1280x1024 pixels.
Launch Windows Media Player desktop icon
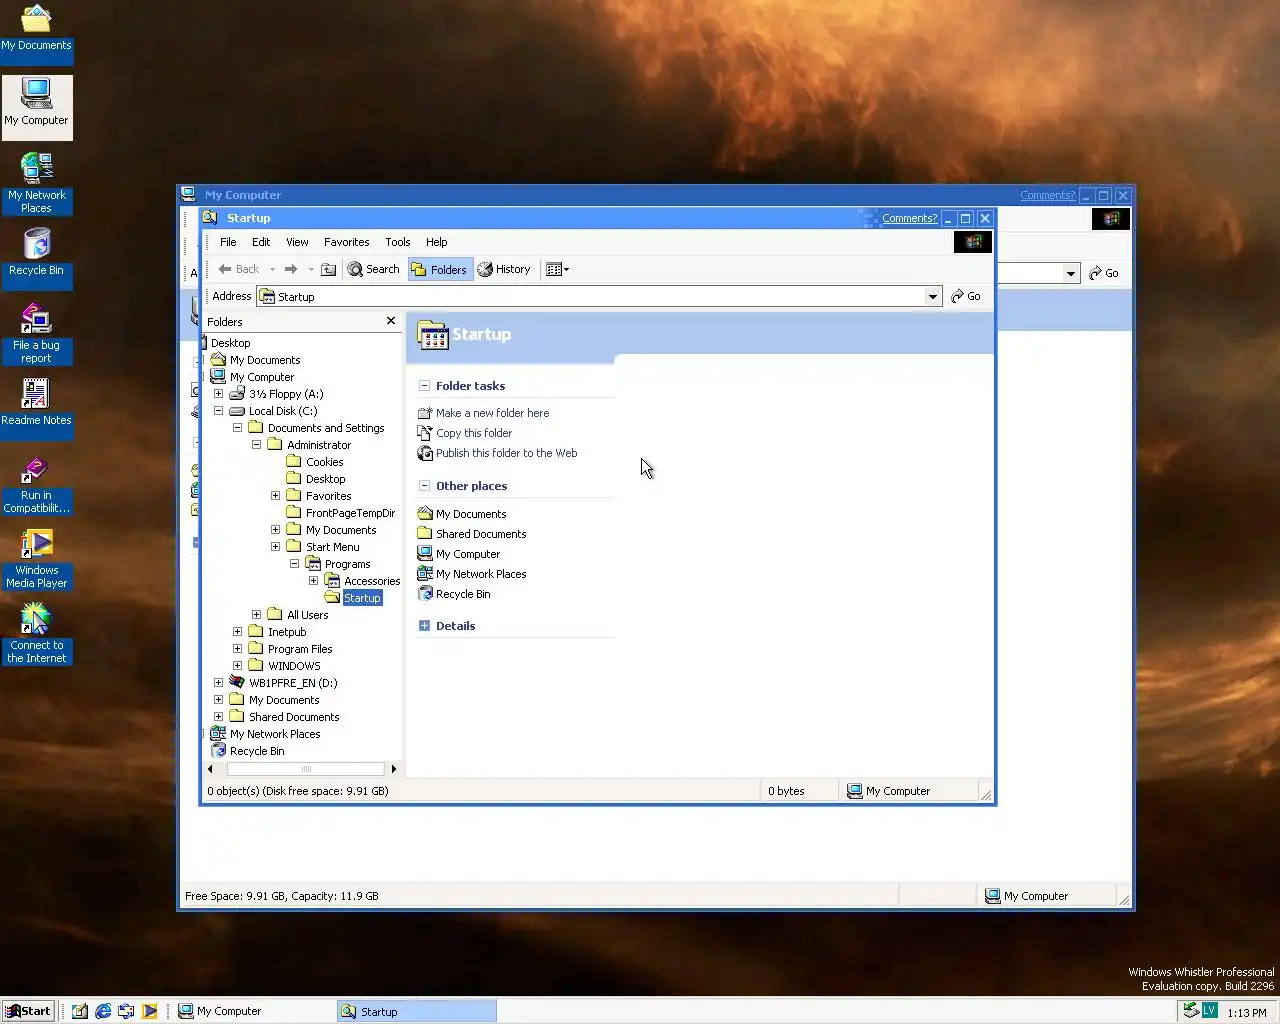pyautogui.click(x=36, y=559)
